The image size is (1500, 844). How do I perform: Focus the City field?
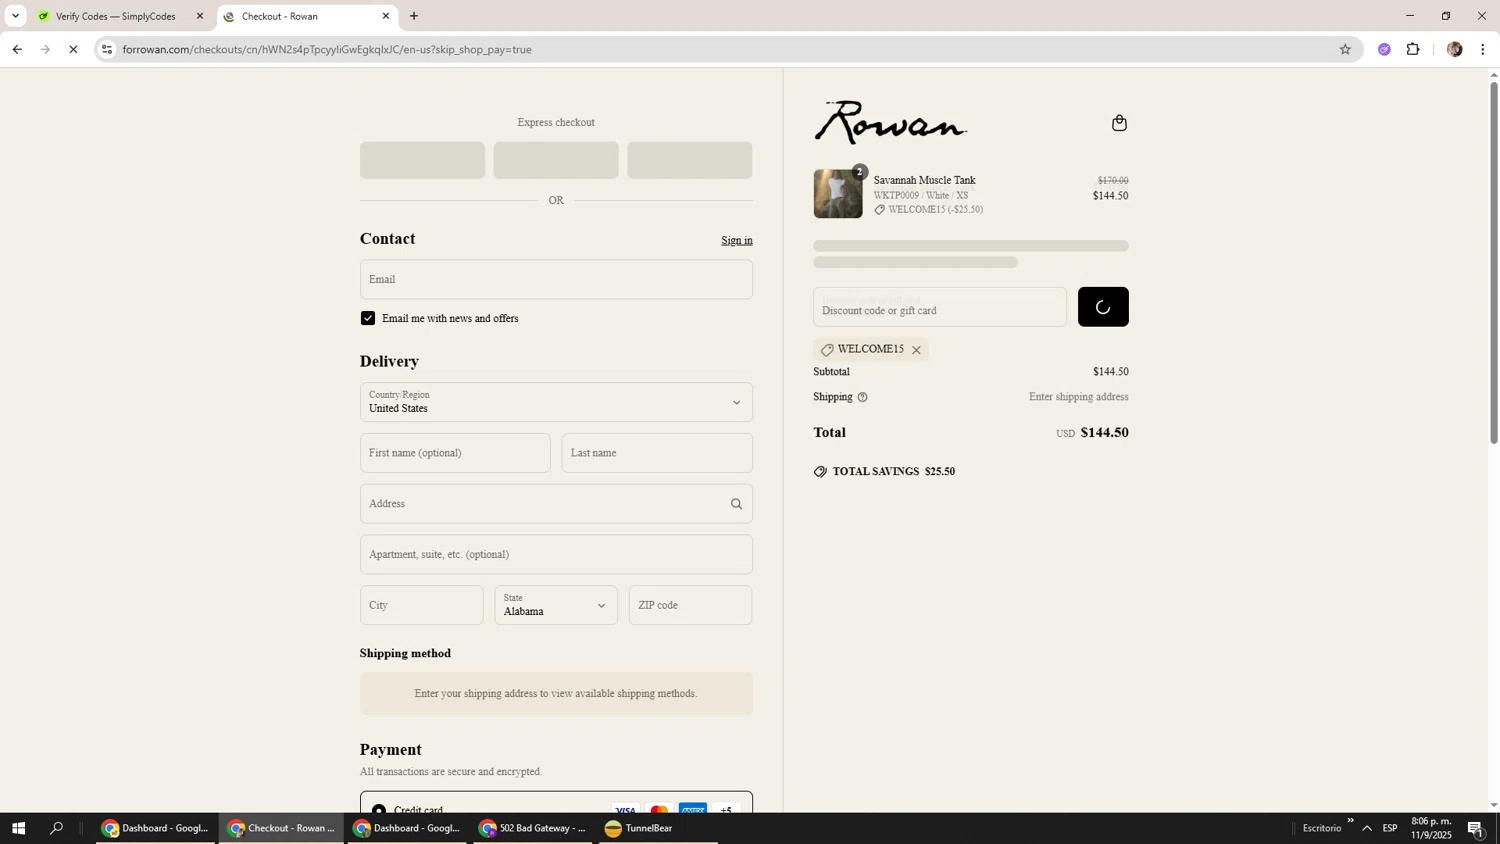422,605
